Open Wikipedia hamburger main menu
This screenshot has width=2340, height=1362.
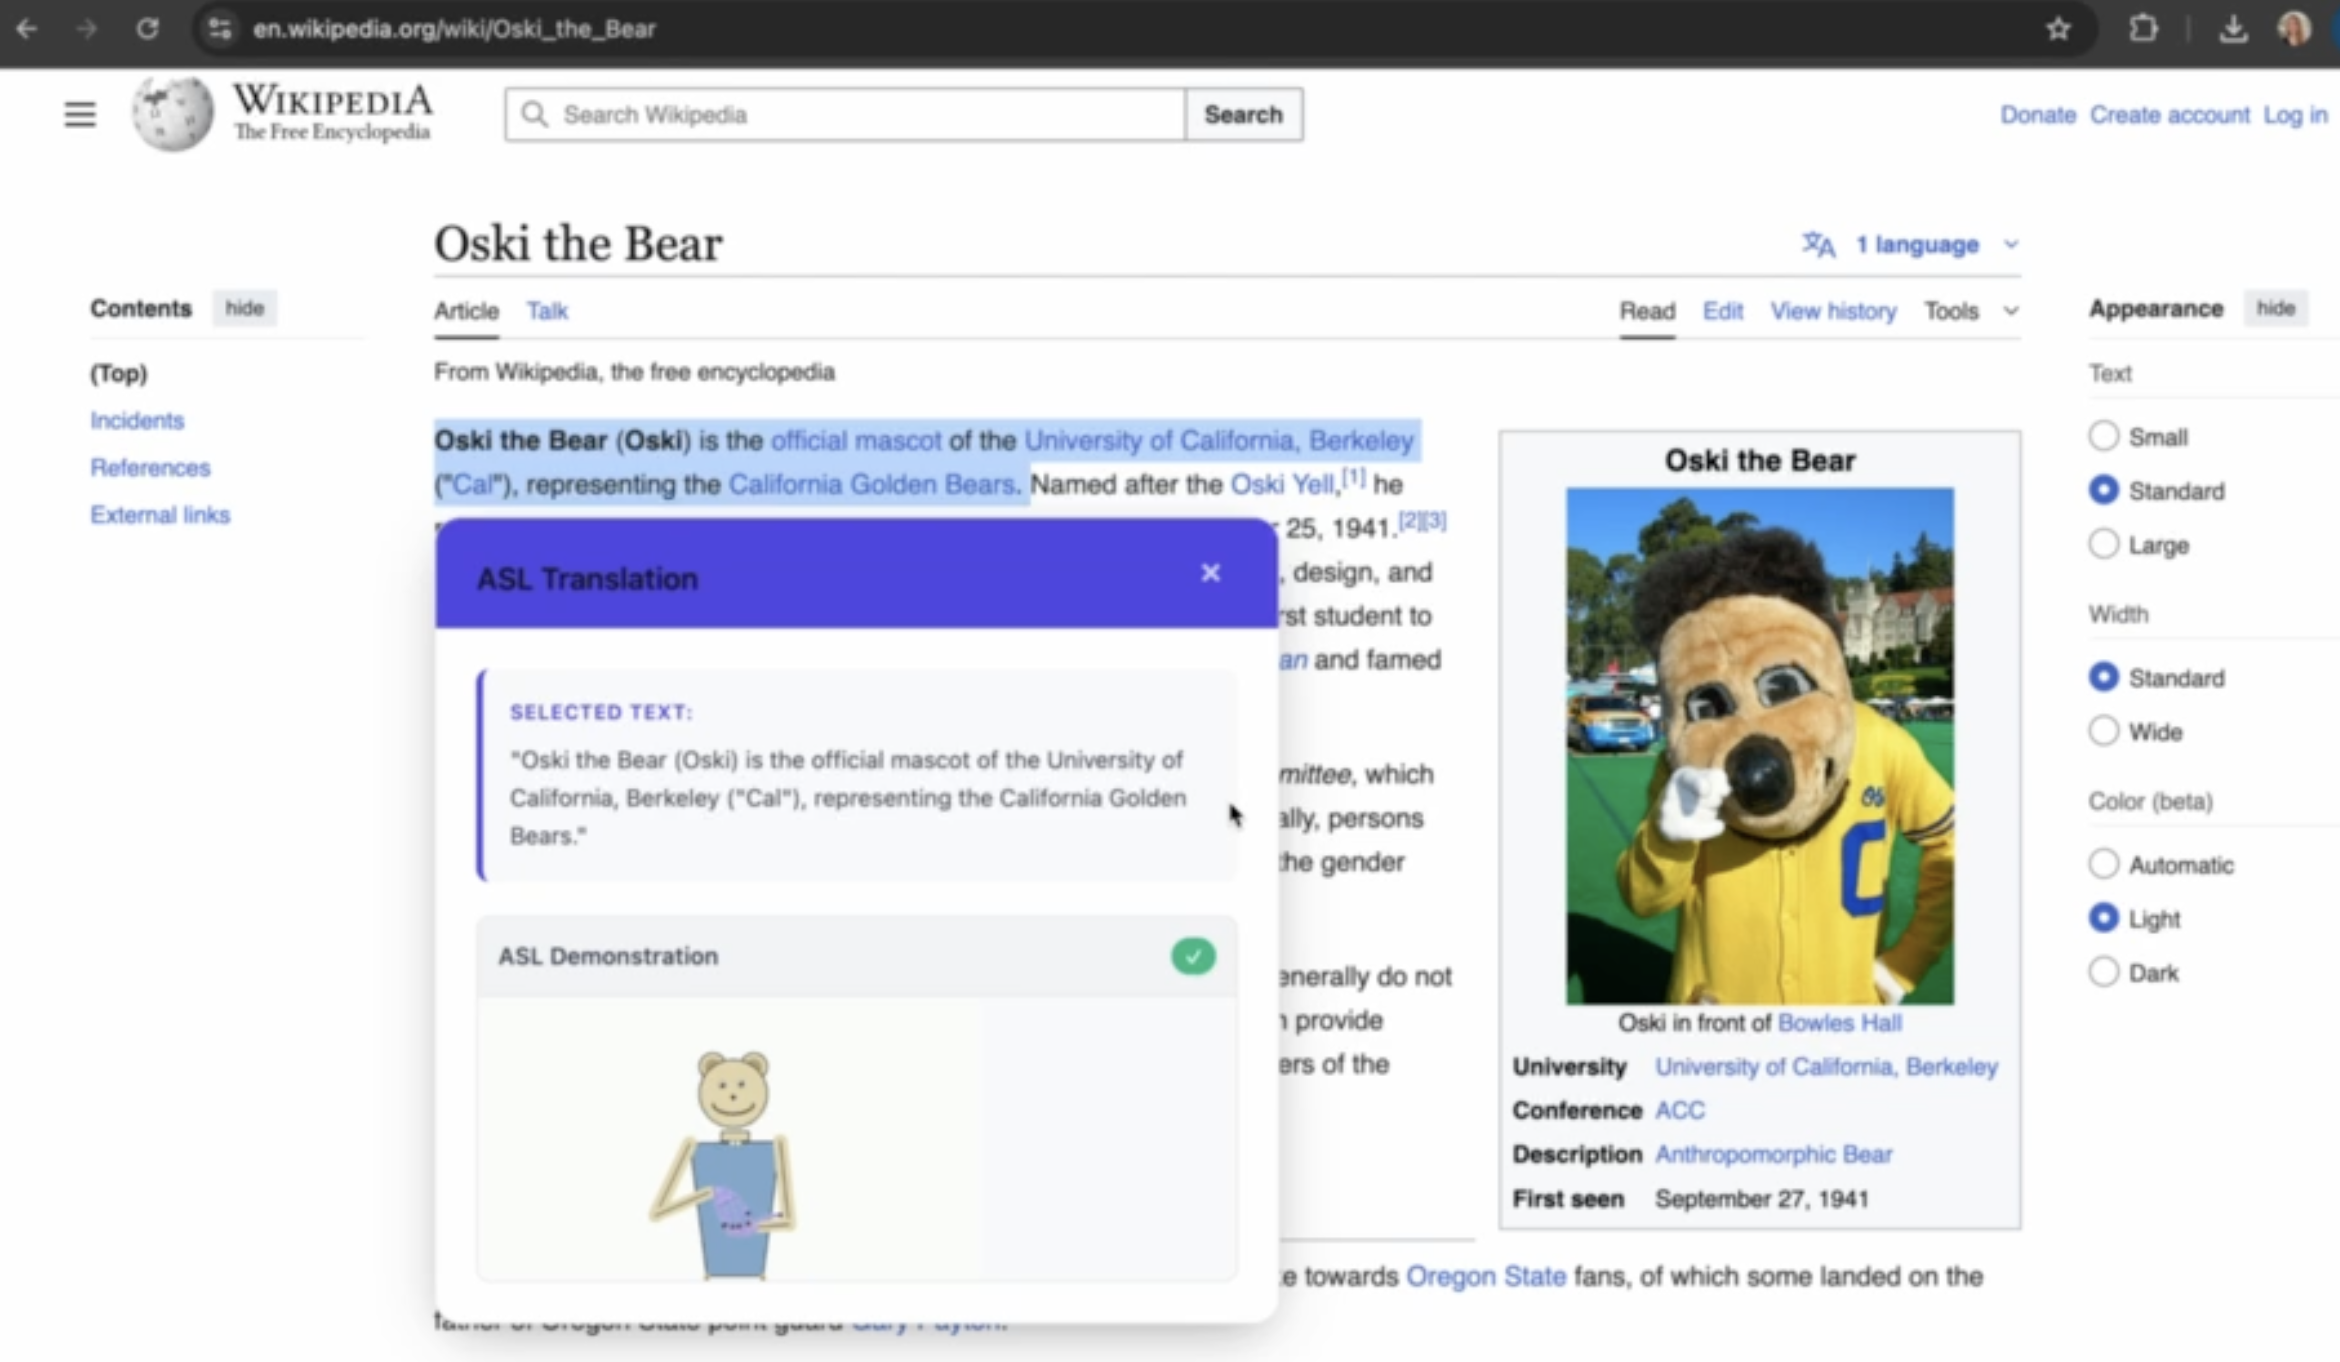pyautogui.click(x=80, y=114)
